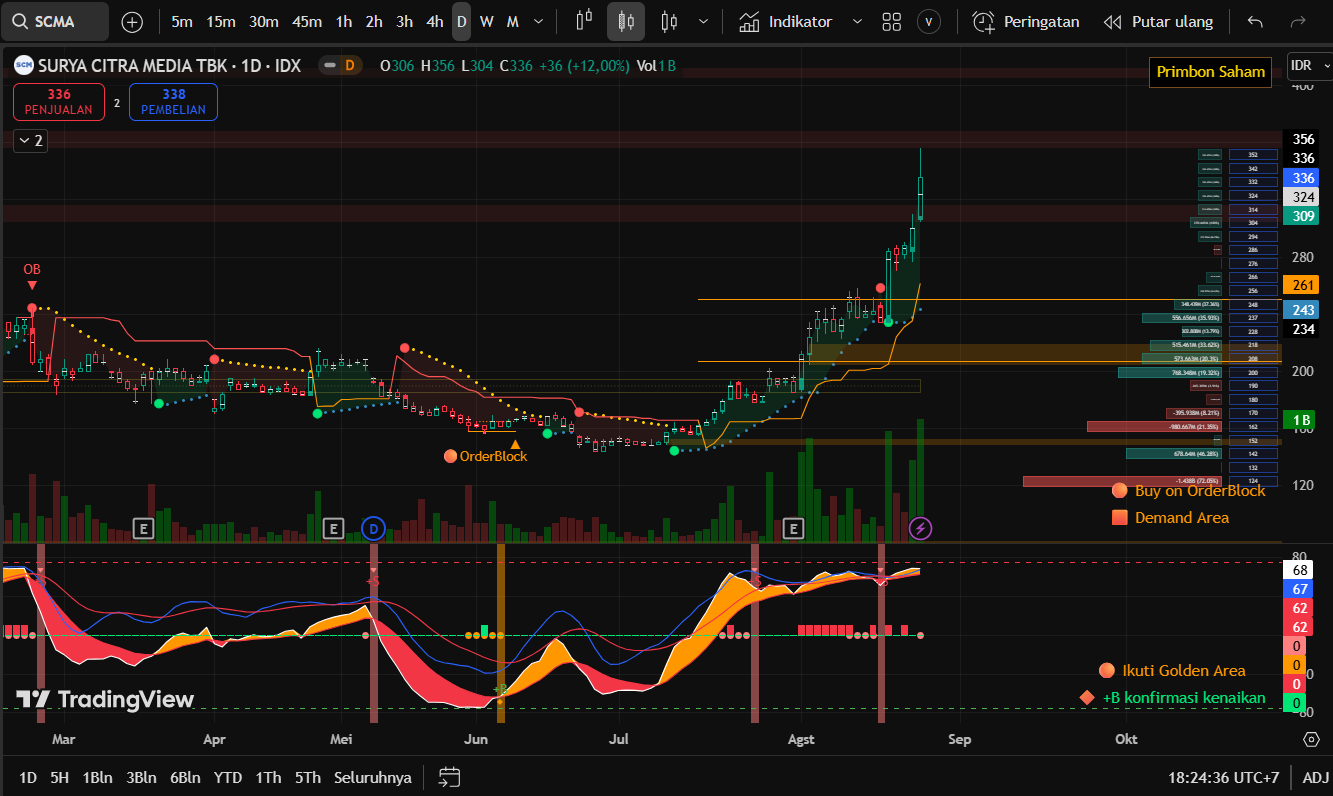This screenshot has height=796, width=1333.
Task: Choose the 2h timeframe
Action: click(374, 21)
